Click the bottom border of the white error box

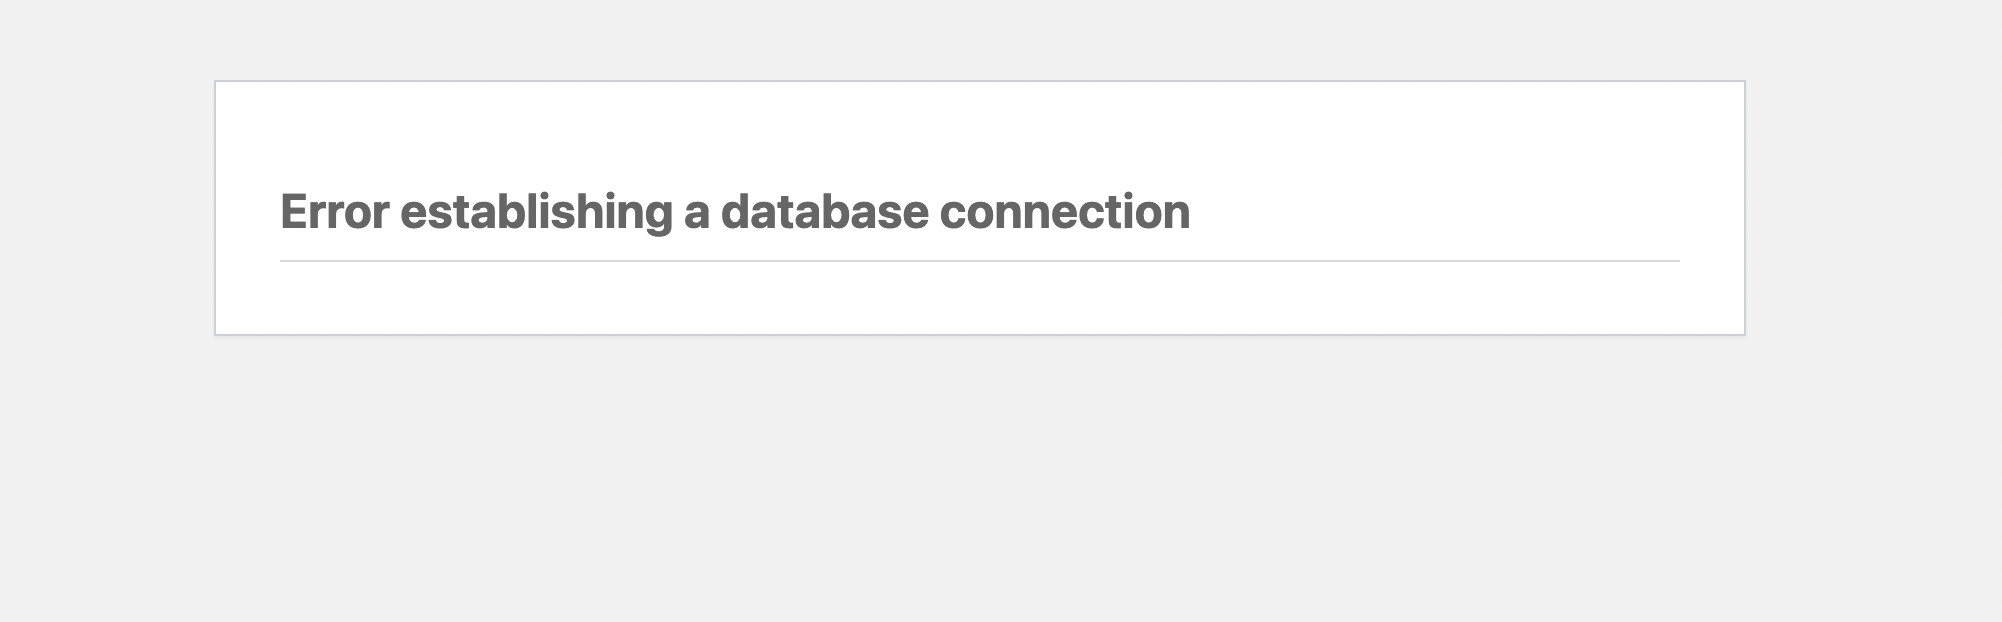click(980, 334)
